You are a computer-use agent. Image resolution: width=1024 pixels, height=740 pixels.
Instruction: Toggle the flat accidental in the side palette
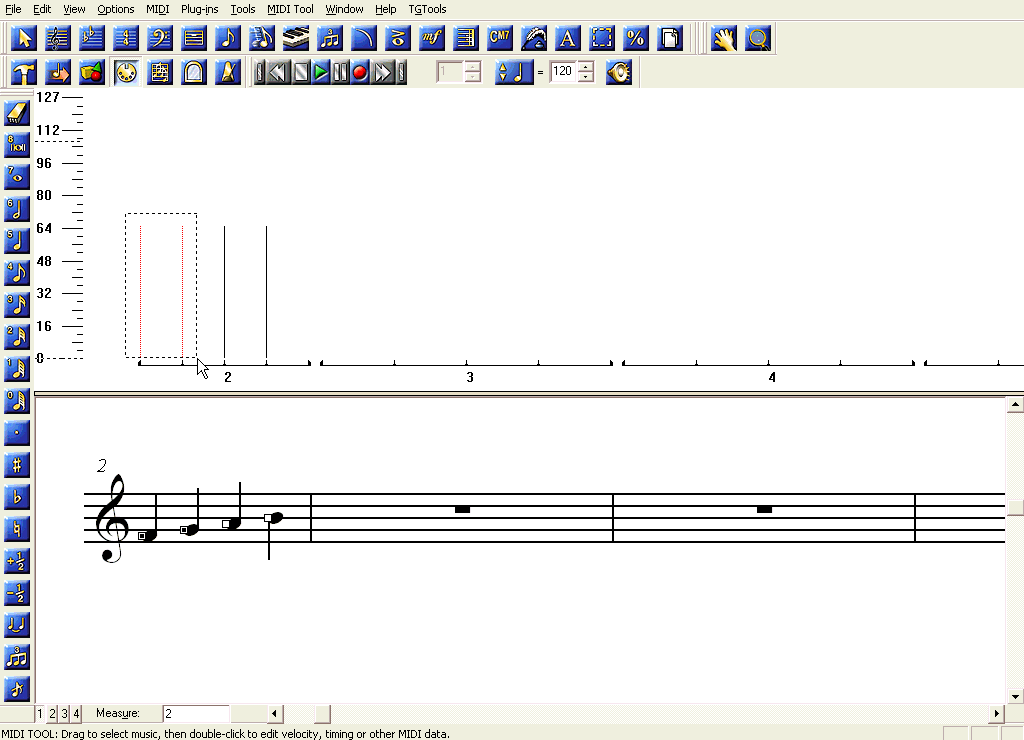coord(17,497)
